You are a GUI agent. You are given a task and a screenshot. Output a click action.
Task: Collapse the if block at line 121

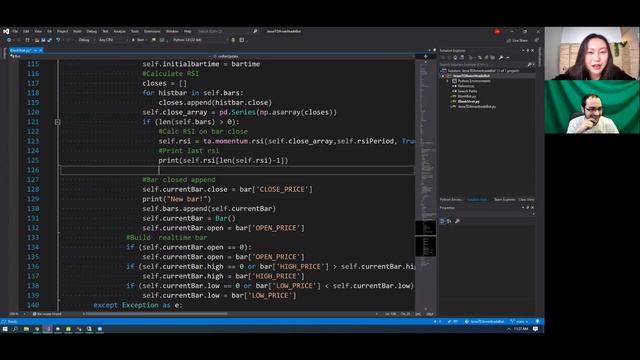[58, 122]
